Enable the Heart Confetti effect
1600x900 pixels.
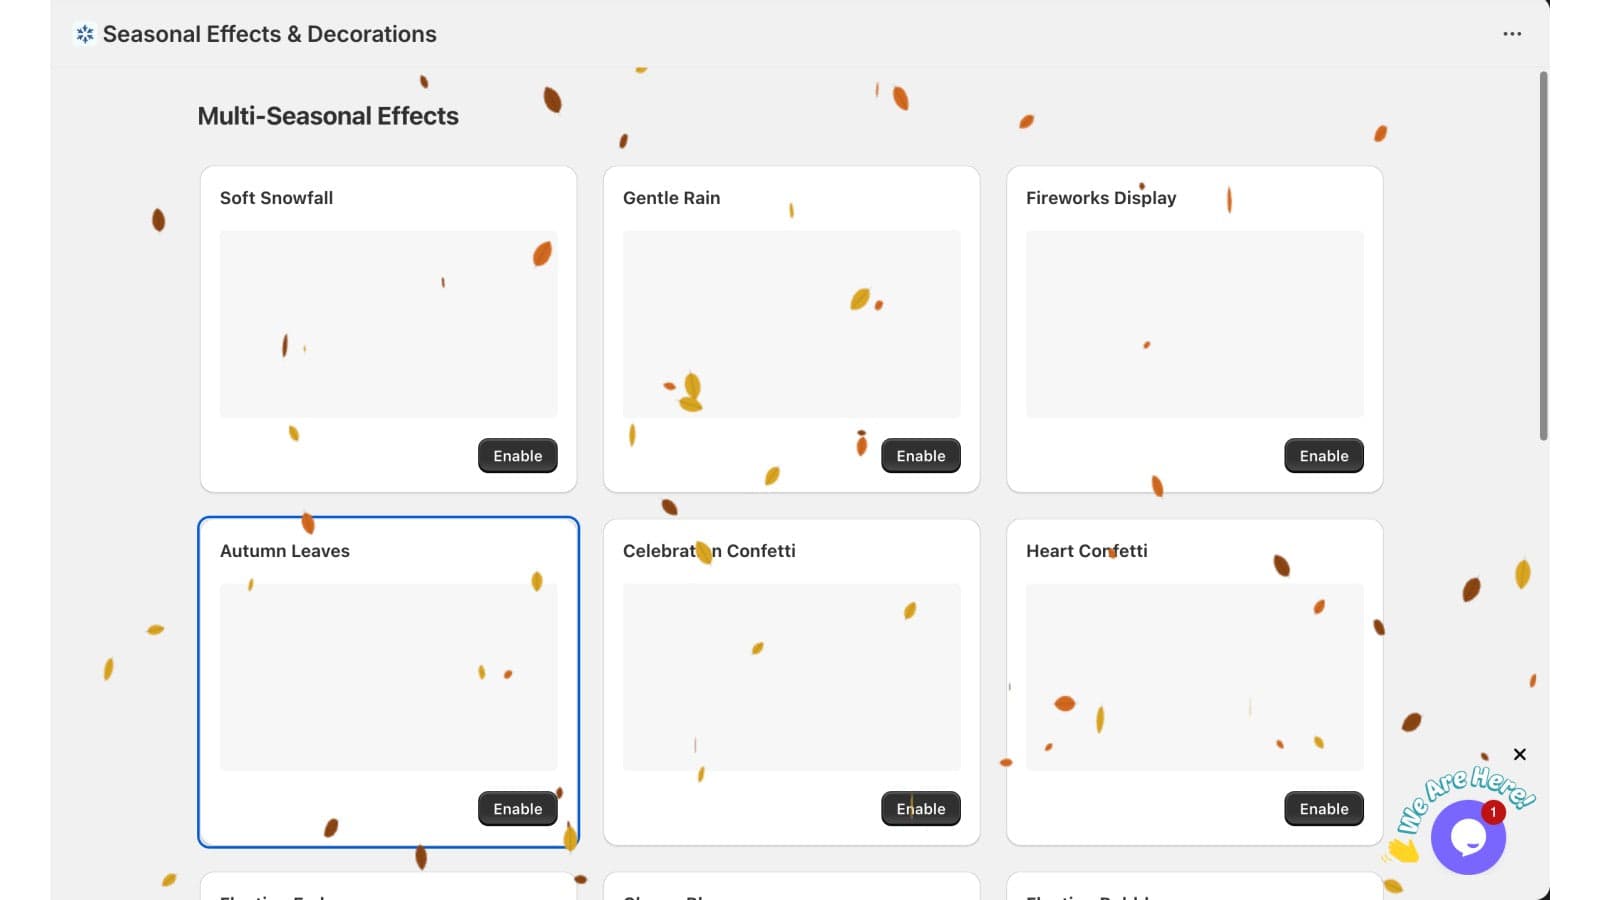(1324, 809)
